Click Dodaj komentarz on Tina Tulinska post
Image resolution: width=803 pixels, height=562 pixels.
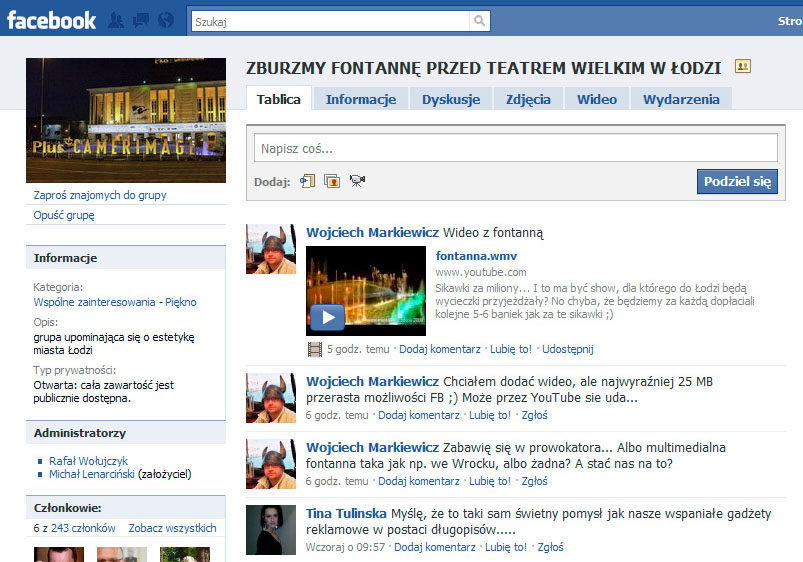tap(435, 547)
